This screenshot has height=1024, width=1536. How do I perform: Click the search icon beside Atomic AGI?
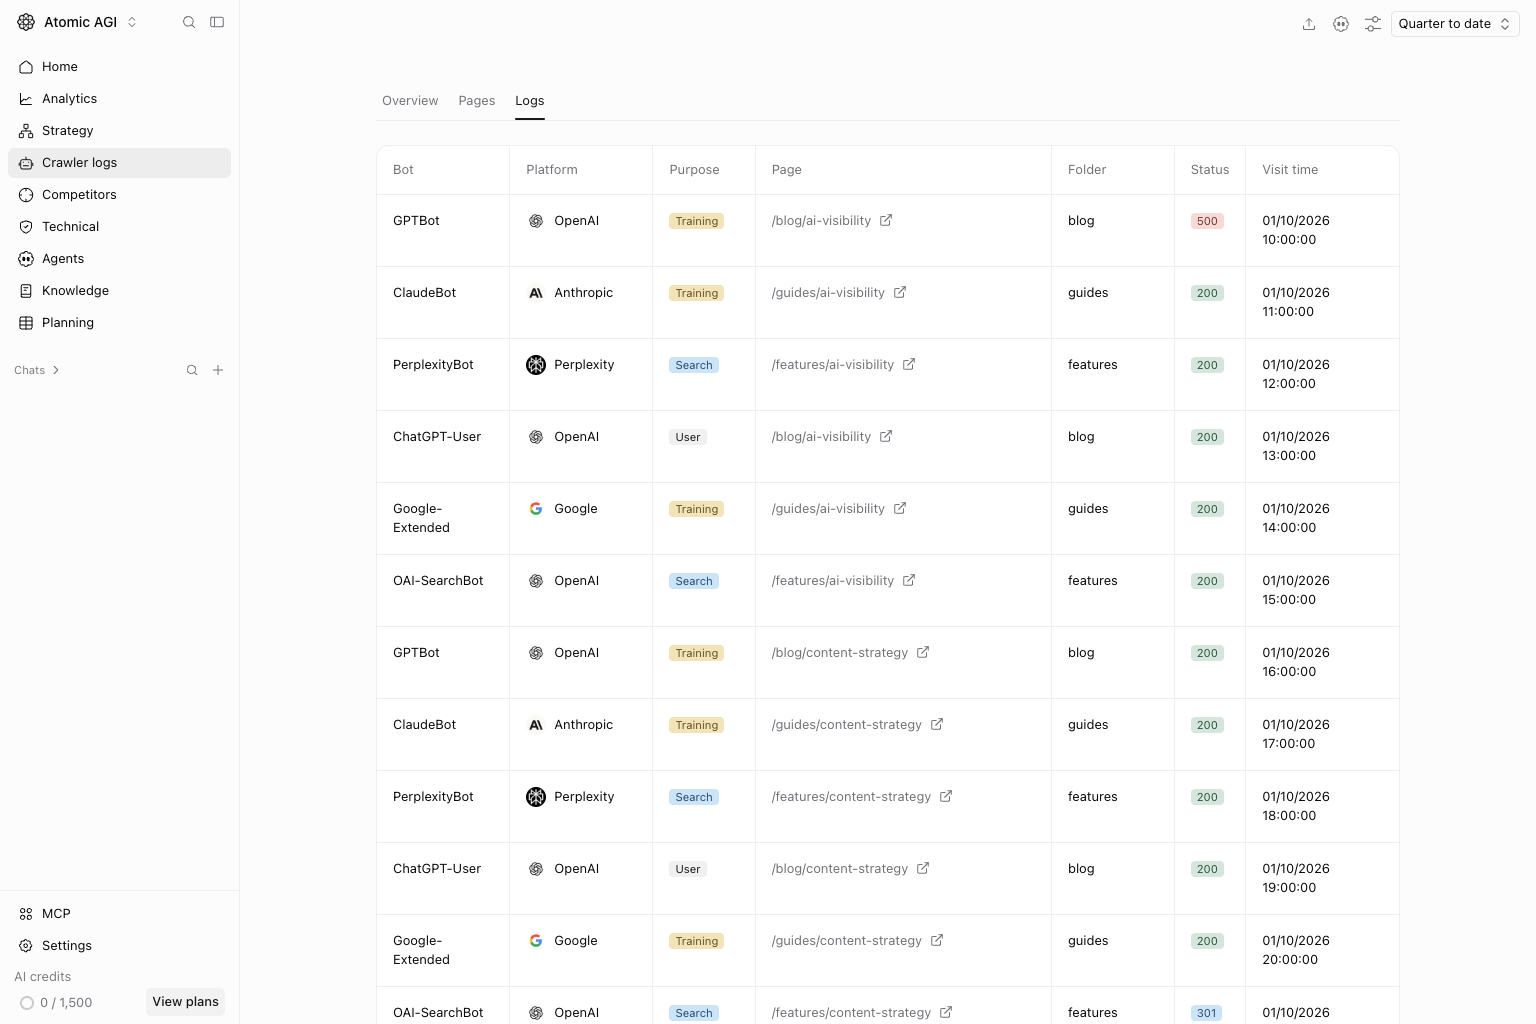[189, 22]
